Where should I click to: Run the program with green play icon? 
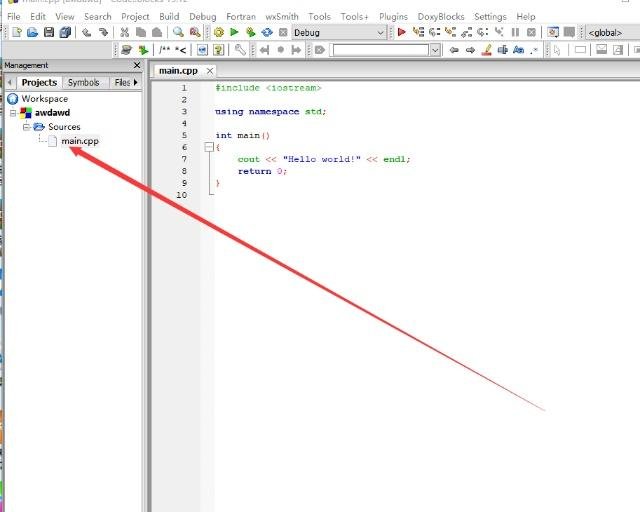coord(235,33)
